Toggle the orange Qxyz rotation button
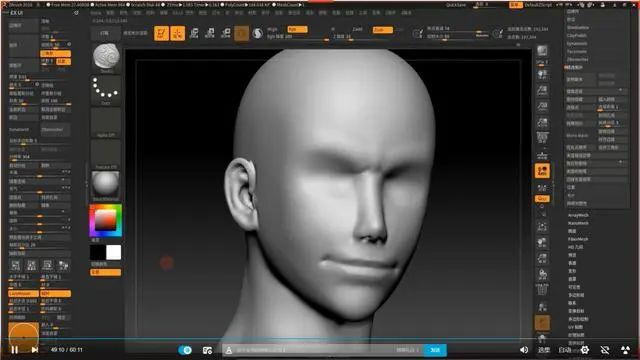This screenshot has width=640, height=360. (542, 199)
